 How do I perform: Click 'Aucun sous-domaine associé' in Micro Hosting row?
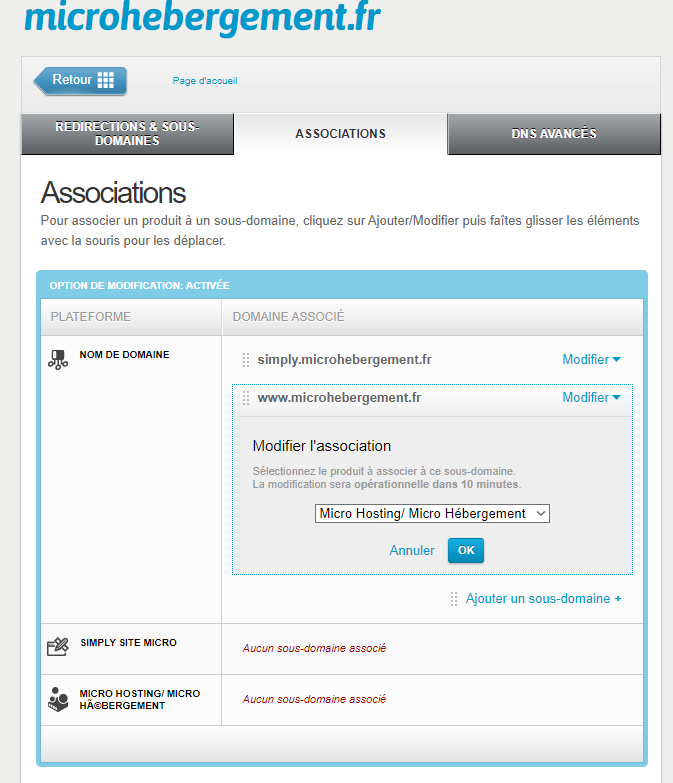[x=315, y=699]
